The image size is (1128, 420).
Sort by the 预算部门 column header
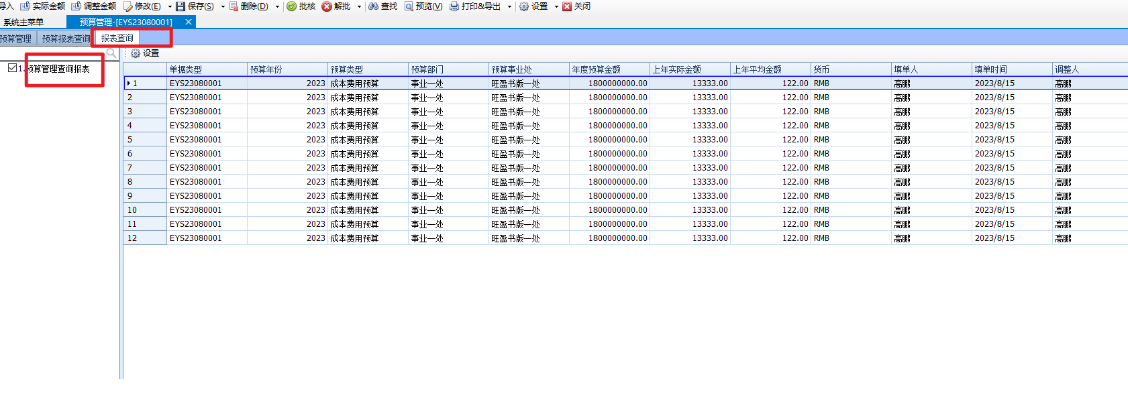tap(449, 70)
